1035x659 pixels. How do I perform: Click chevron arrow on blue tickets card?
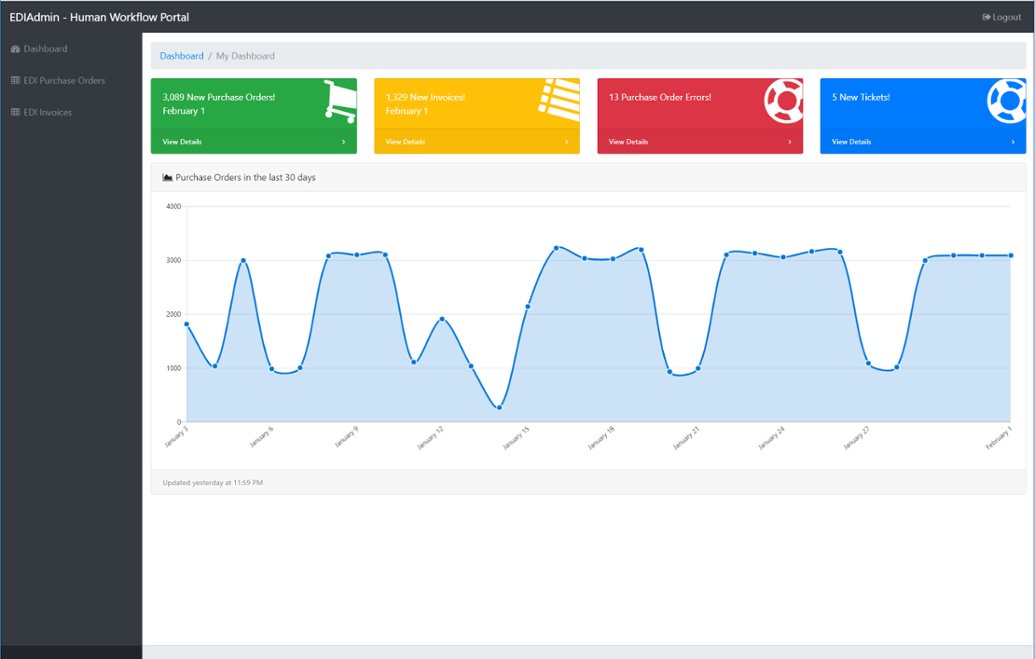click(1013, 142)
